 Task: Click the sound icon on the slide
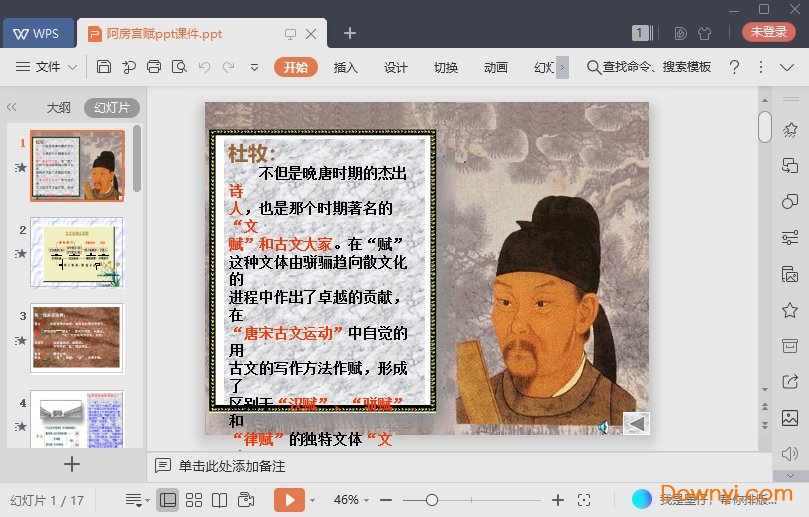pyautogui.click(x=603, y=427)
